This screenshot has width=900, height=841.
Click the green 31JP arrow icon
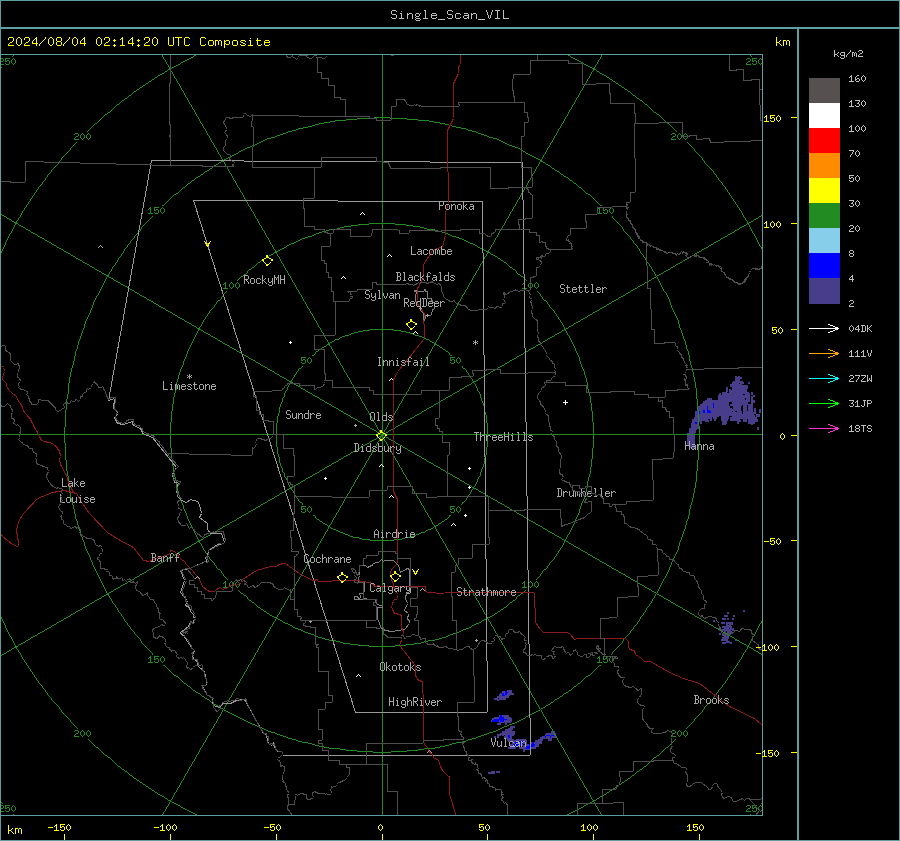(x=824, y=404)
